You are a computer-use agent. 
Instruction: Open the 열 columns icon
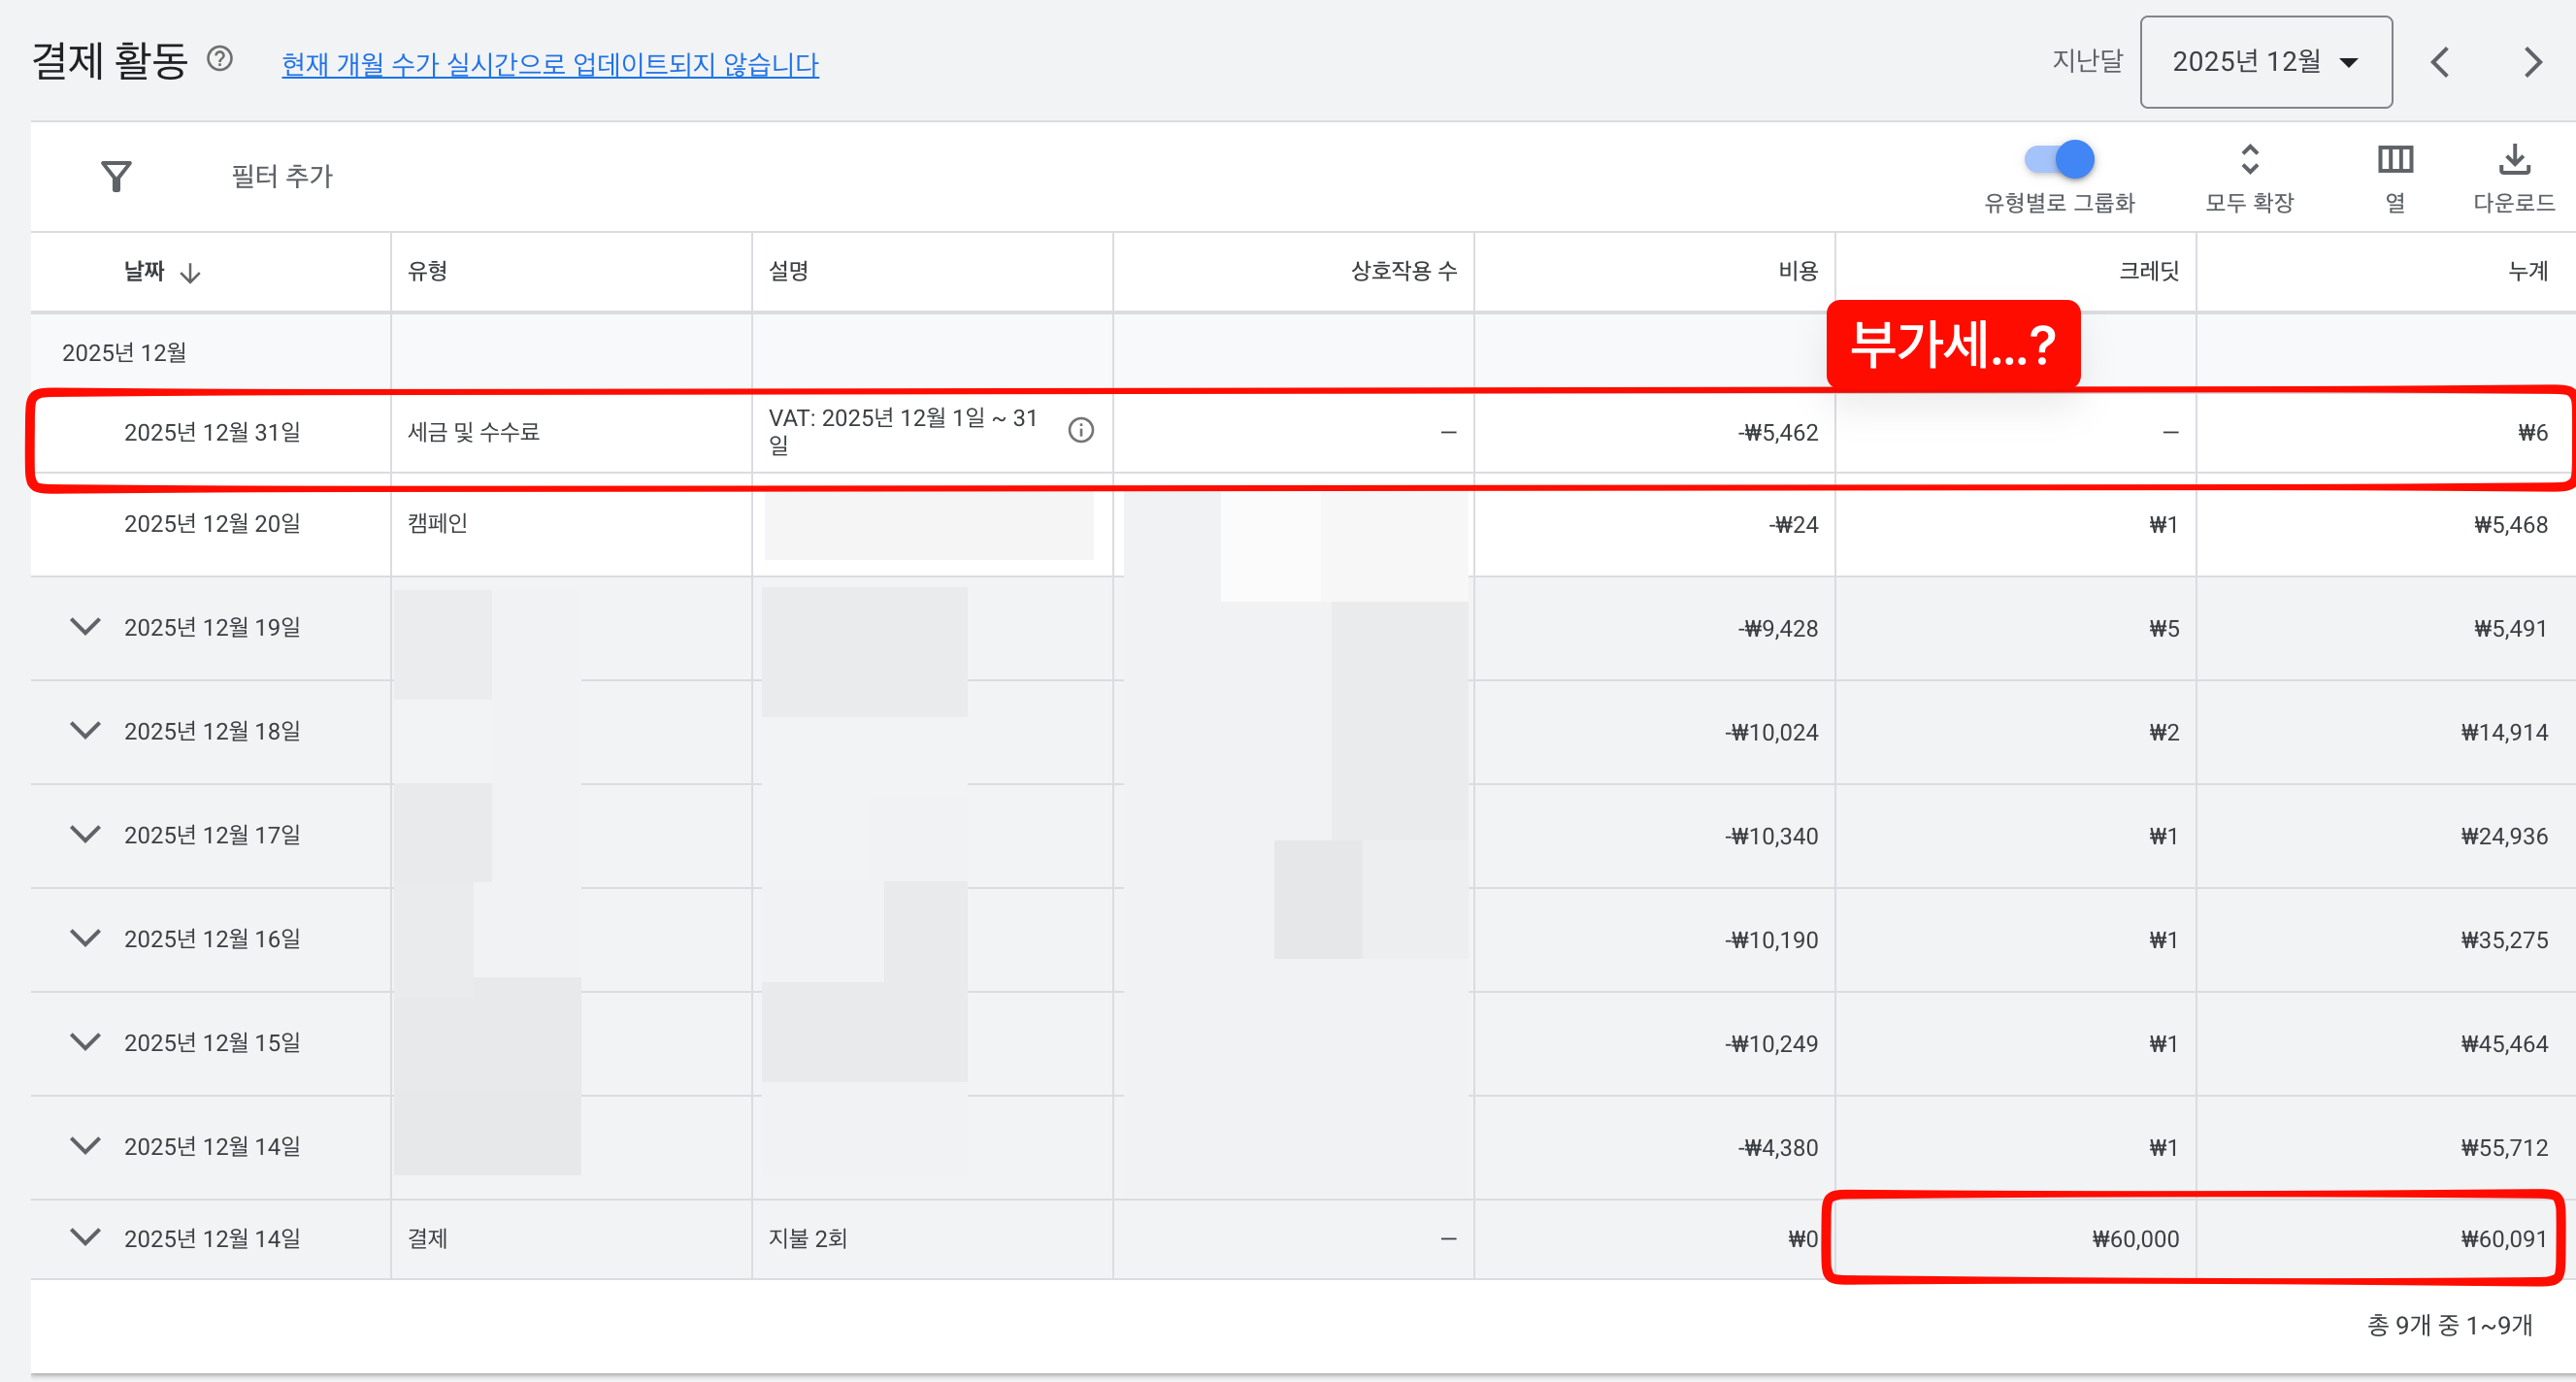pos(2395,160)
